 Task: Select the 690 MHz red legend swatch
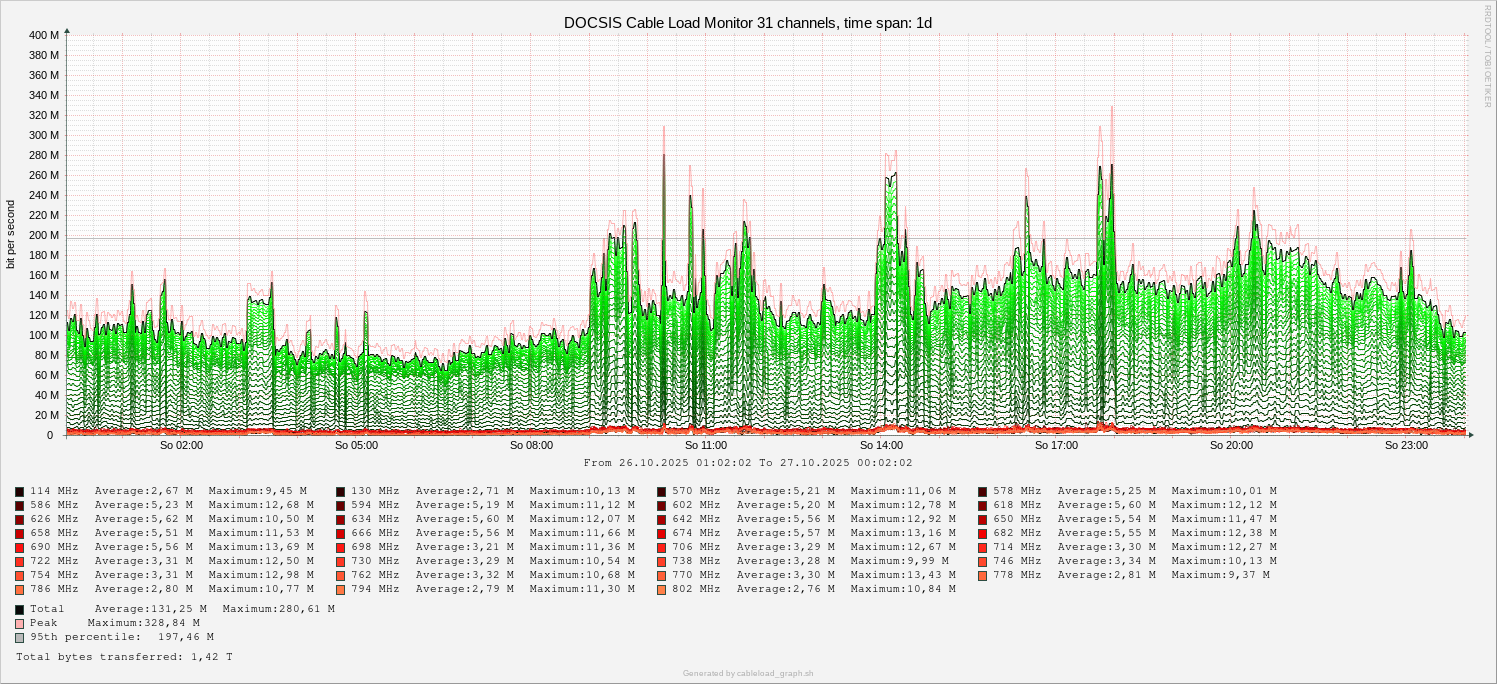click(20, 547)
